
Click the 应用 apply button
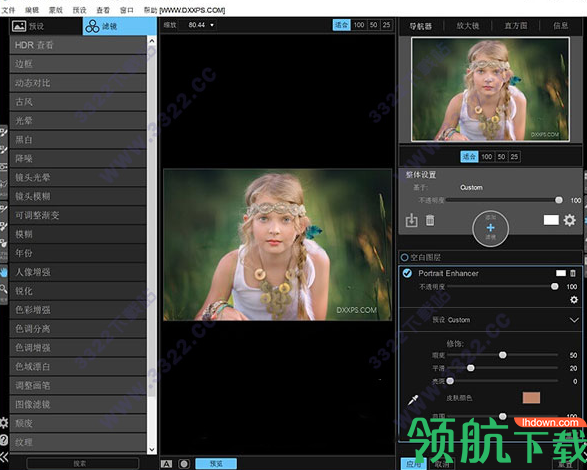click(413, 464)
